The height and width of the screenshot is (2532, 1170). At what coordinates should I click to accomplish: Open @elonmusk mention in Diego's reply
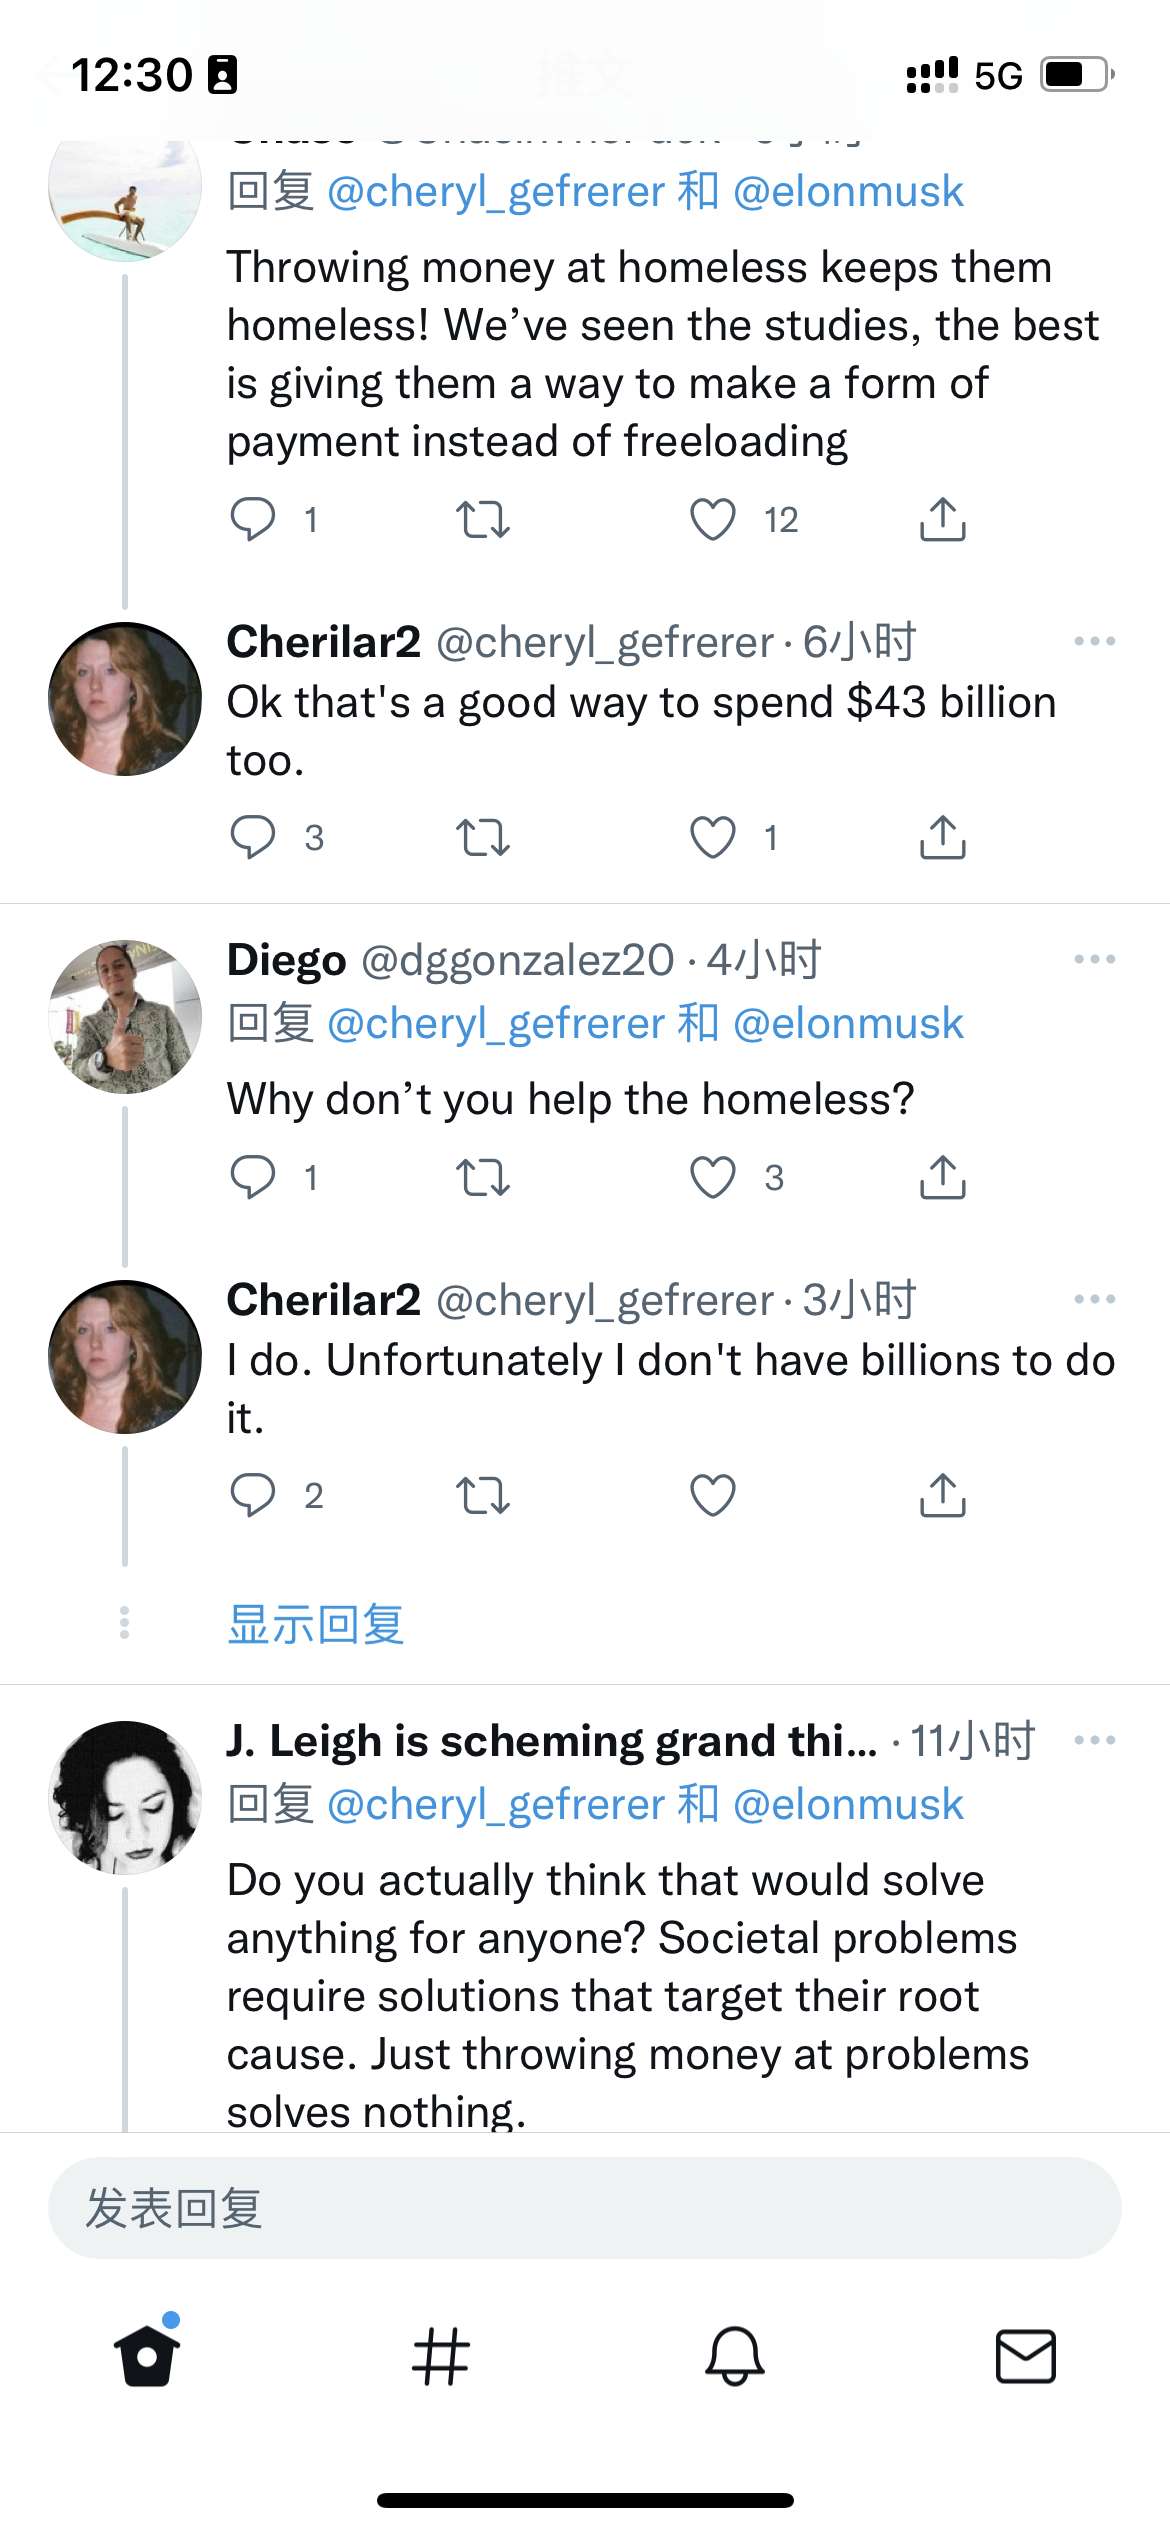click(x=848, y=1023)
